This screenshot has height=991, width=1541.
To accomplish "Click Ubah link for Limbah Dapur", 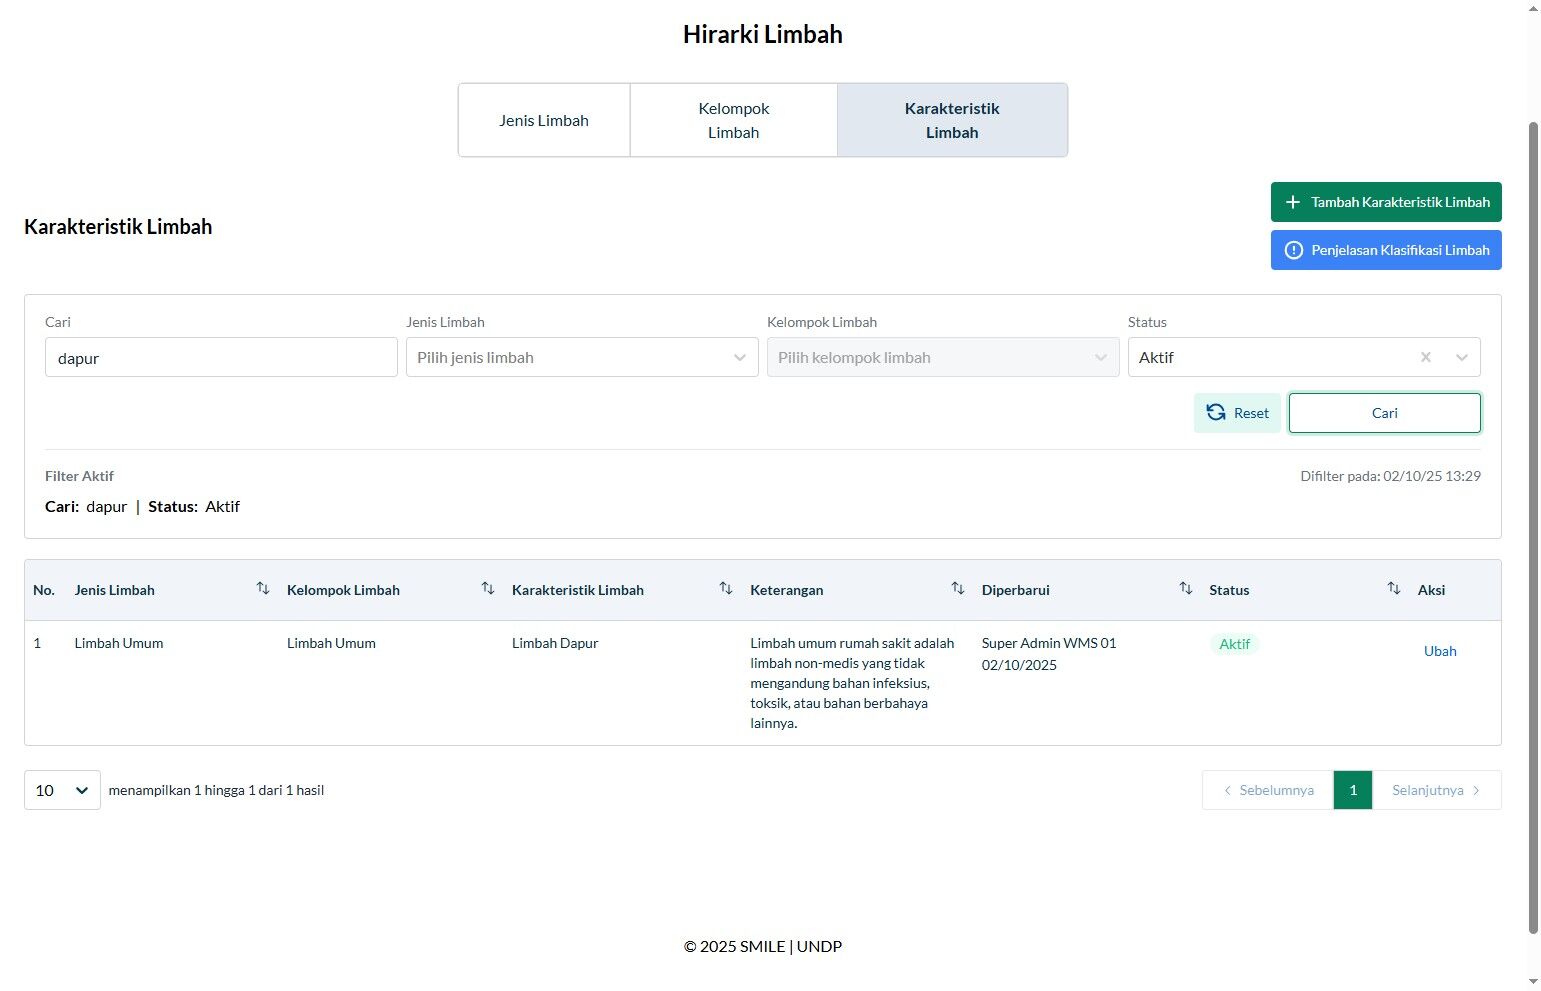I will 1440,651.
